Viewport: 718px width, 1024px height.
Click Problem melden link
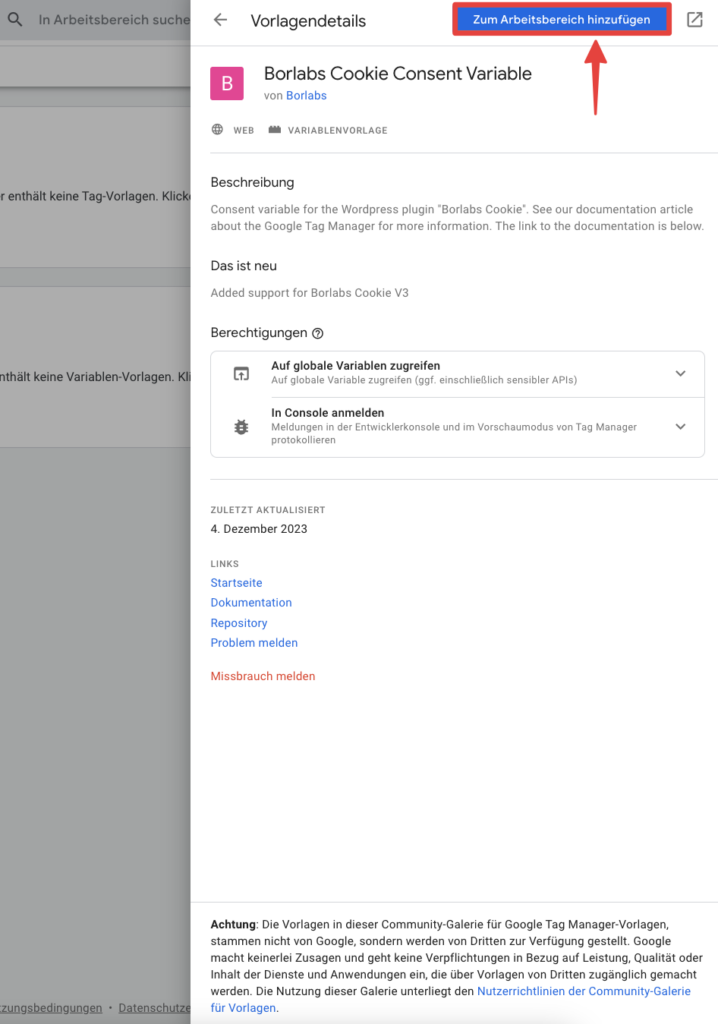[x=253, y=643]
